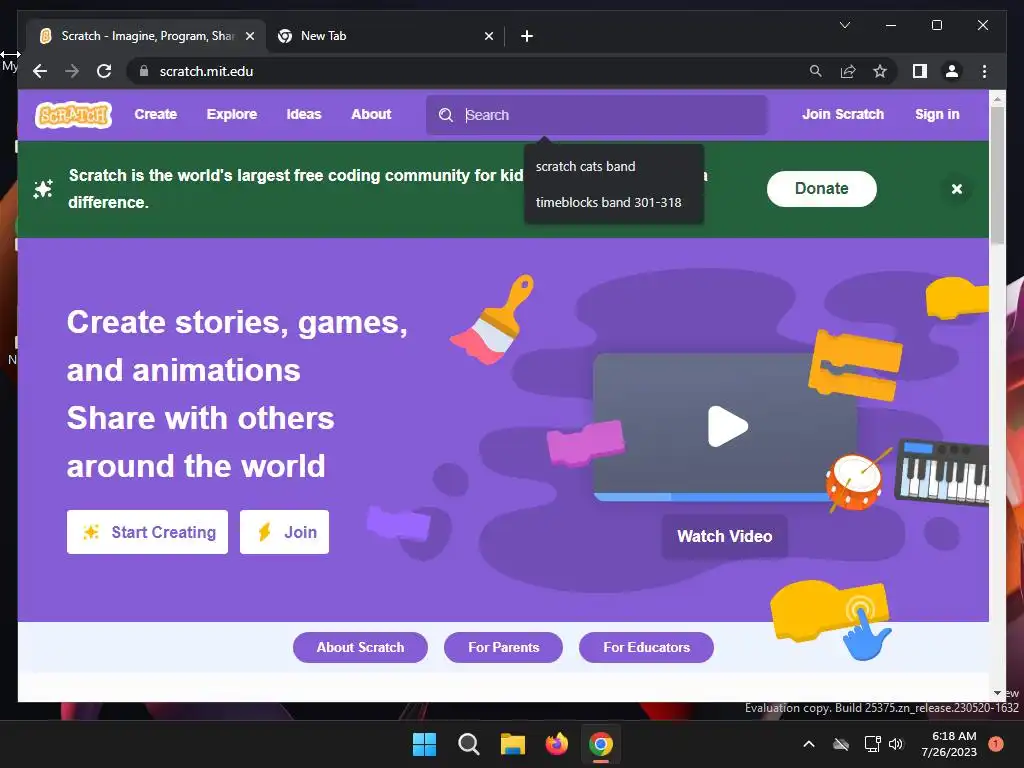The width and height of the screenshot is (1024, 768).
Task: Click the Watch Video button
Action: [x=724, y=536]
